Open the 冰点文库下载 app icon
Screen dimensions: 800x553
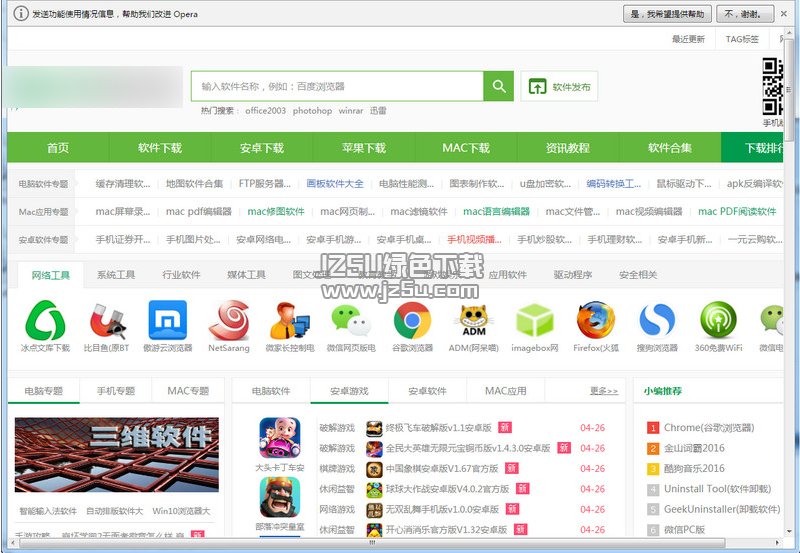coord(45,320)
